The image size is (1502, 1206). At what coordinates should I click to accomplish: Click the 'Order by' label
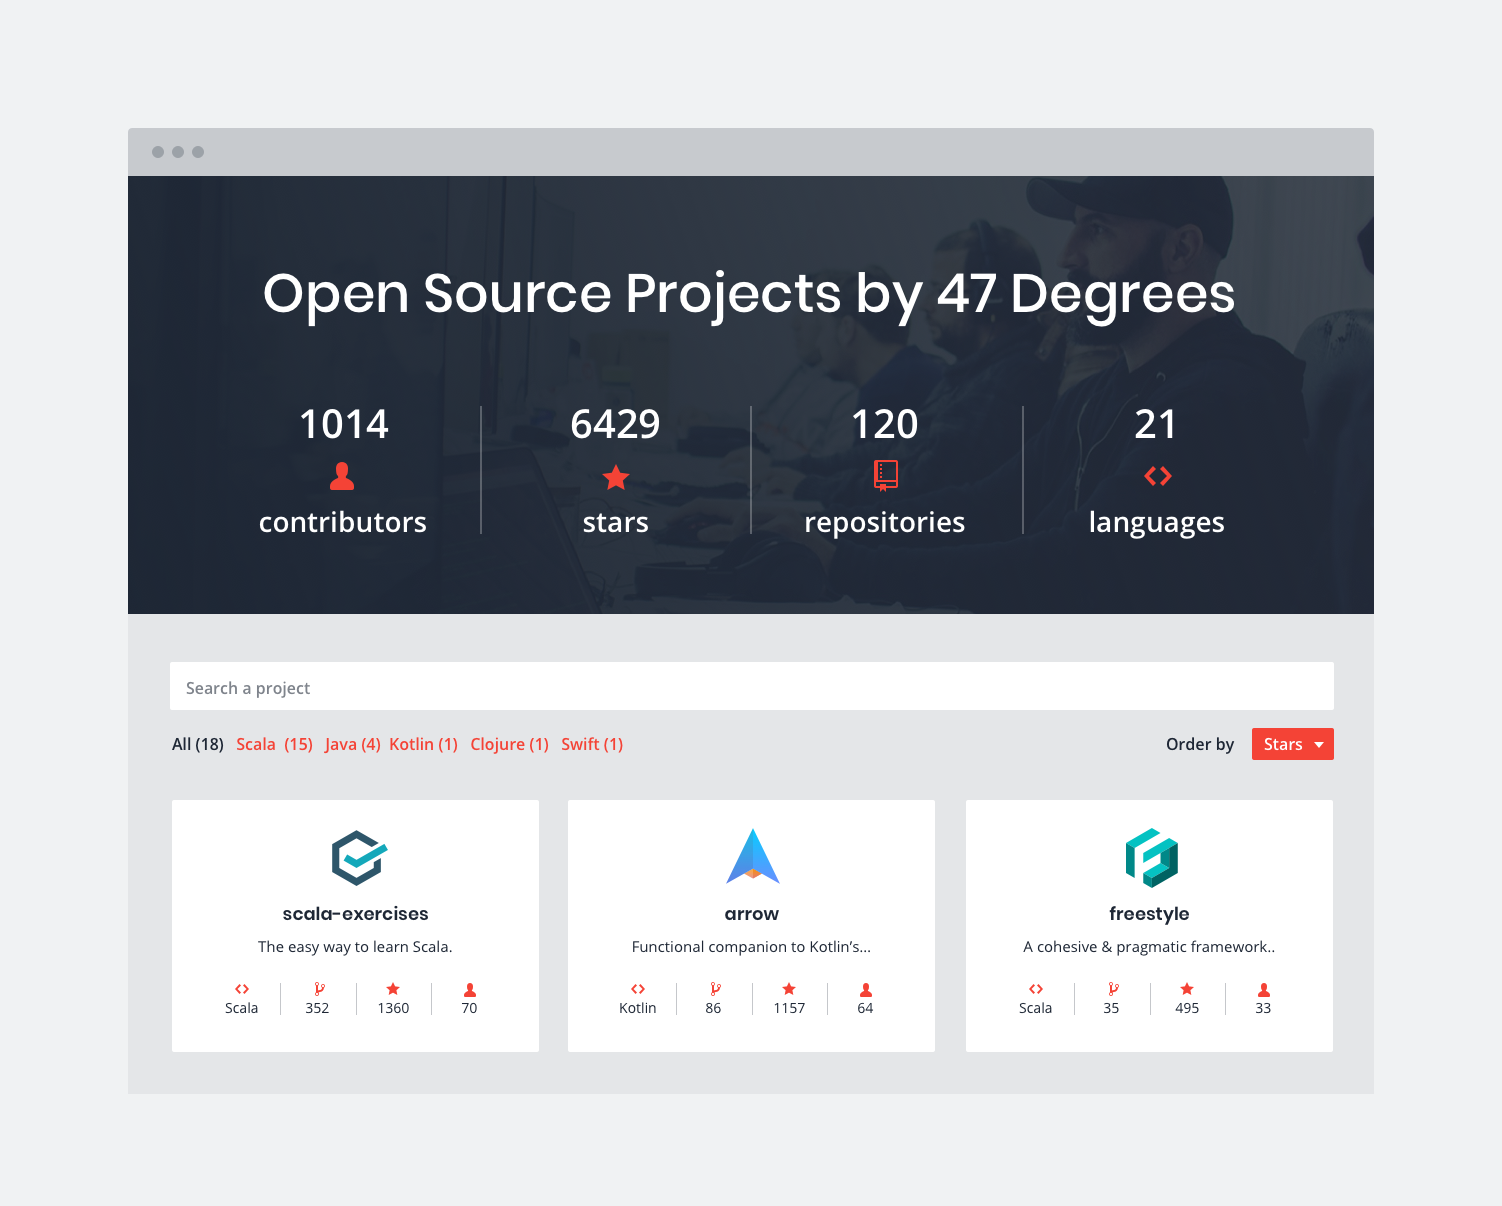click(x=1200, y=744)
